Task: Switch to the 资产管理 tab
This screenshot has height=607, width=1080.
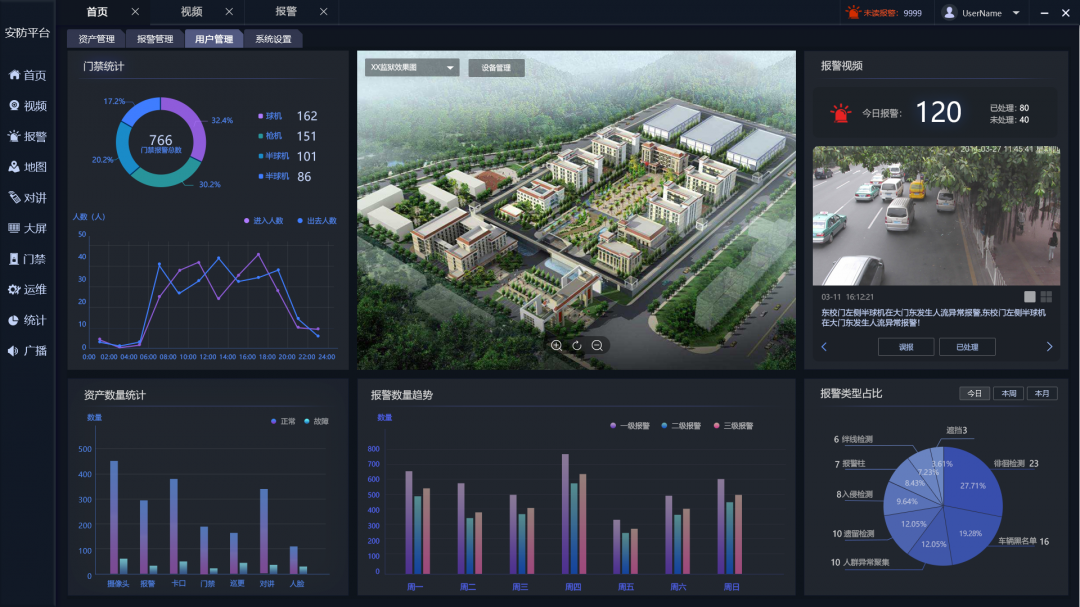Action: [96, 39]
